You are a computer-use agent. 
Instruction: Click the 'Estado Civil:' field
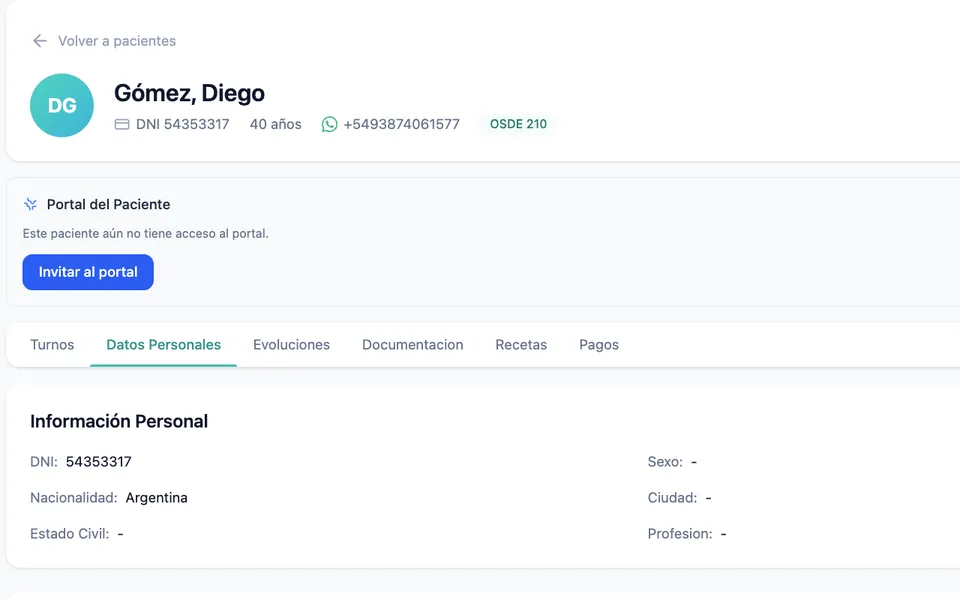pyautogui.click(x=77, y=534)
